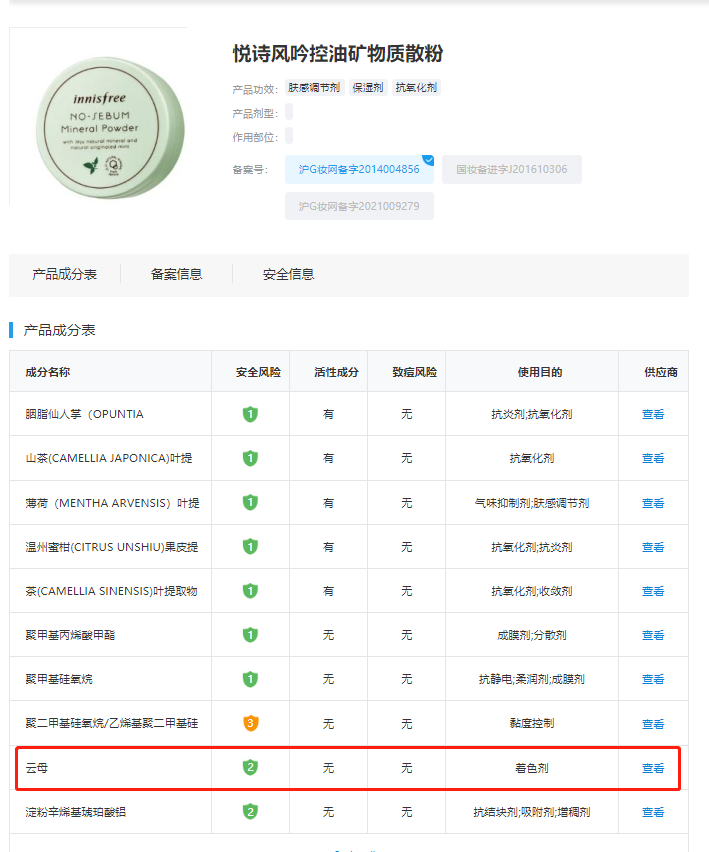Click 查看 supplier link for 山茶 叶提

coord(653,458)
